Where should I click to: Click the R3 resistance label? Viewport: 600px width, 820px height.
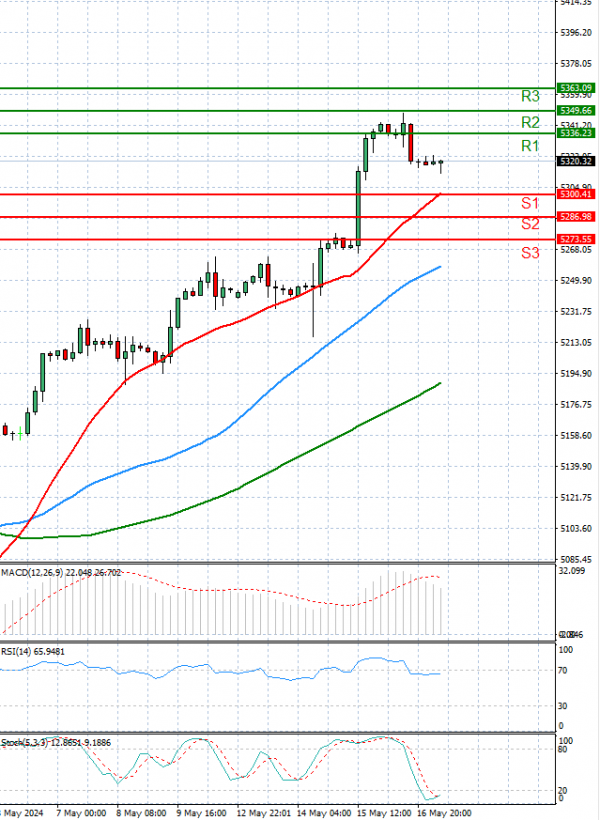(x=530, y=96)
